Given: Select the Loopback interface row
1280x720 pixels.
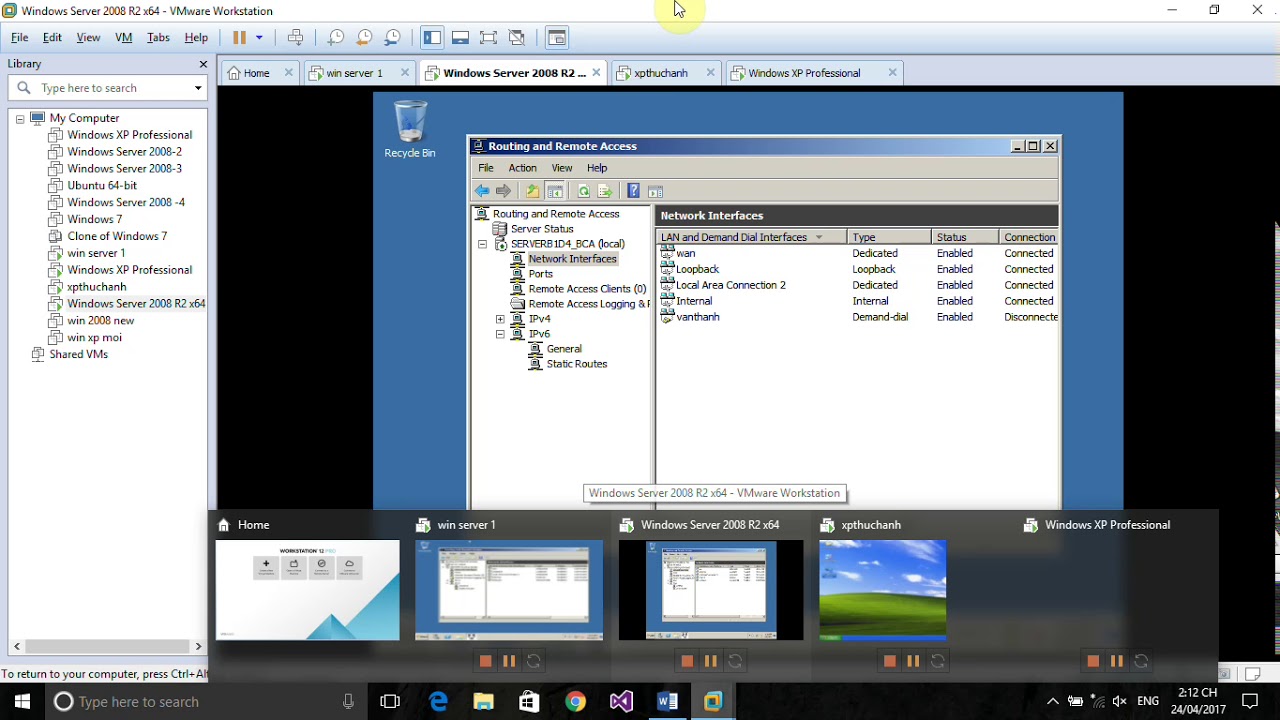Looking at the screenshot, I should tap(858, 269).
